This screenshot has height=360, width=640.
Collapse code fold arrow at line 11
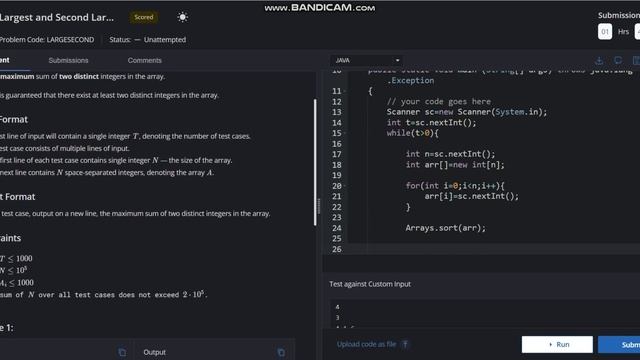[x=345, y=91]
